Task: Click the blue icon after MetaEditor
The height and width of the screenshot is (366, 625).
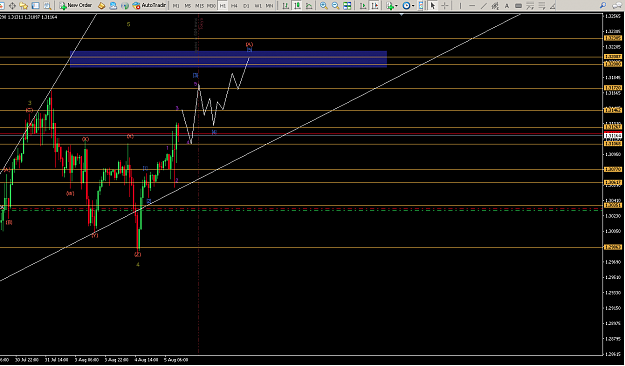Action: click(113, 6)
